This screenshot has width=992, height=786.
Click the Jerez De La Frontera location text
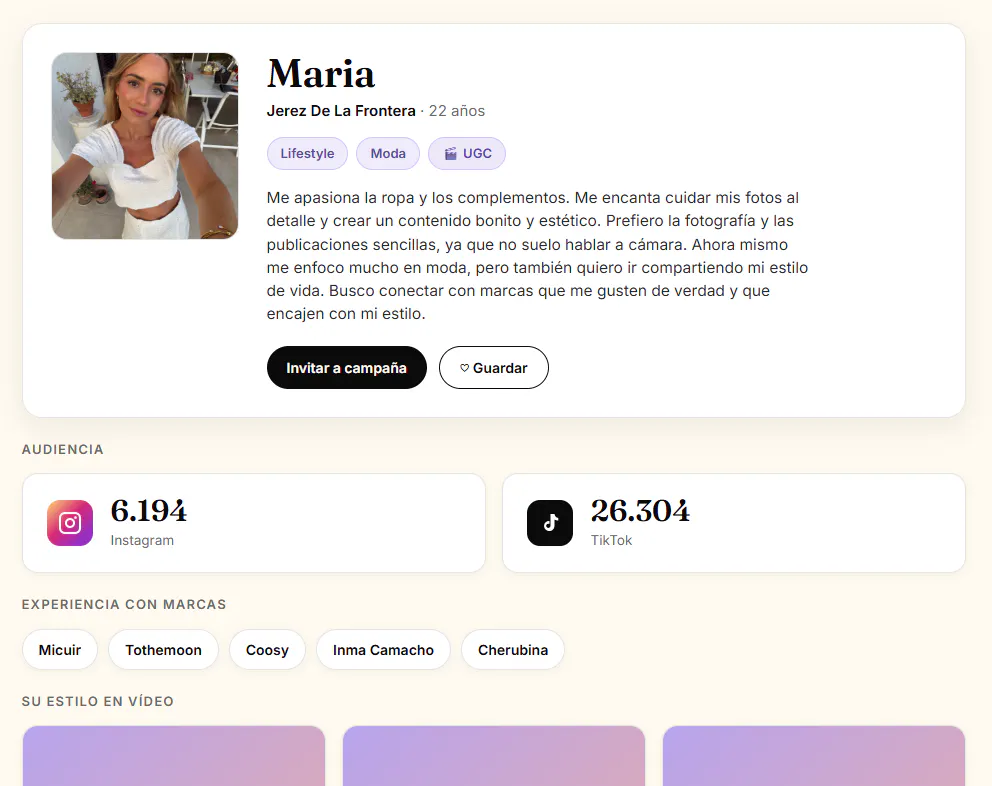click(x=341, y=111)
